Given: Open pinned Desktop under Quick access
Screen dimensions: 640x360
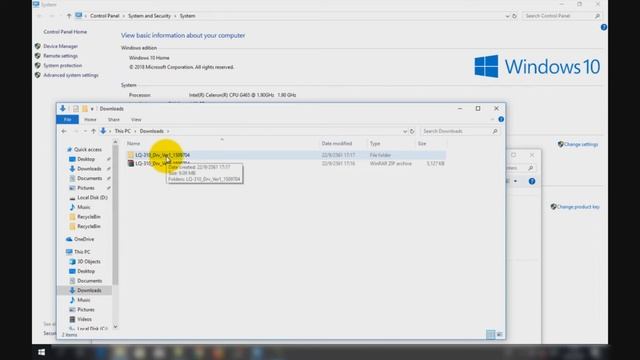Looking at the screenshot, I should pos(86,159).
